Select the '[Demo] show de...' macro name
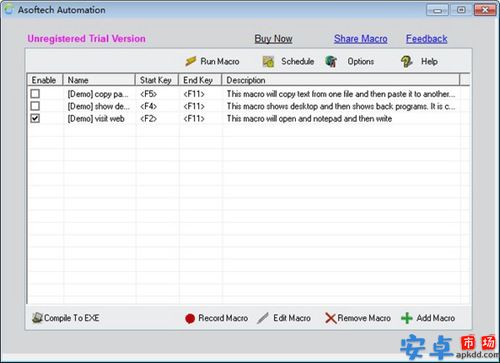 tap(98, 106)
